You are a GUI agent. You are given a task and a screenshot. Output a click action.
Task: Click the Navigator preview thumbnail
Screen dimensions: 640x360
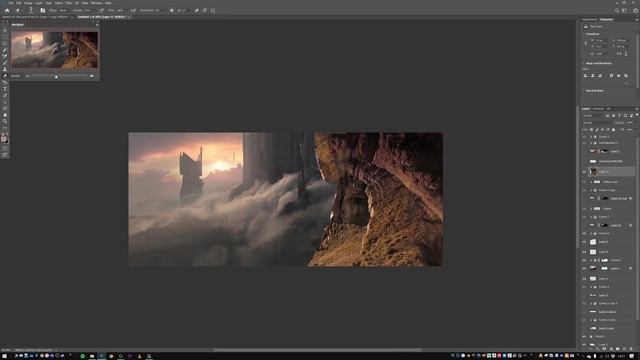(x=55, y=50)
